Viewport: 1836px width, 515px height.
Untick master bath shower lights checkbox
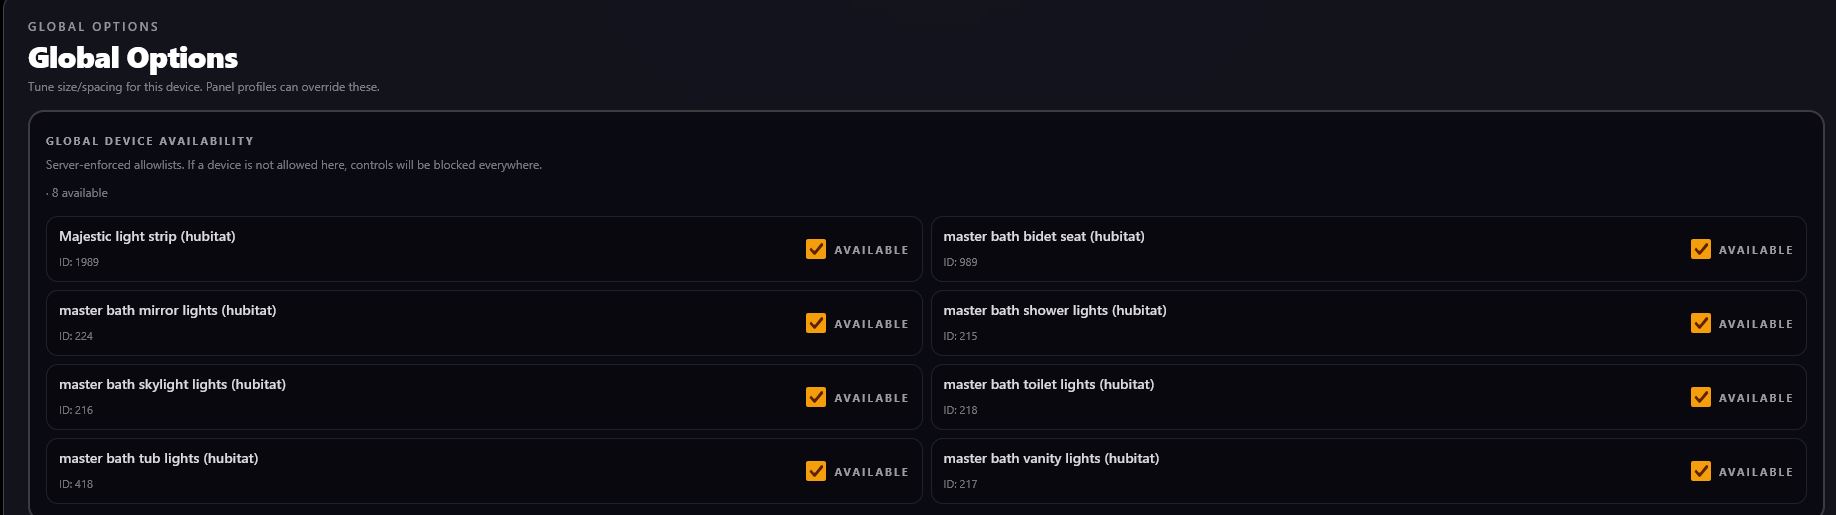pyautogui.click(x=1700, y=323)
